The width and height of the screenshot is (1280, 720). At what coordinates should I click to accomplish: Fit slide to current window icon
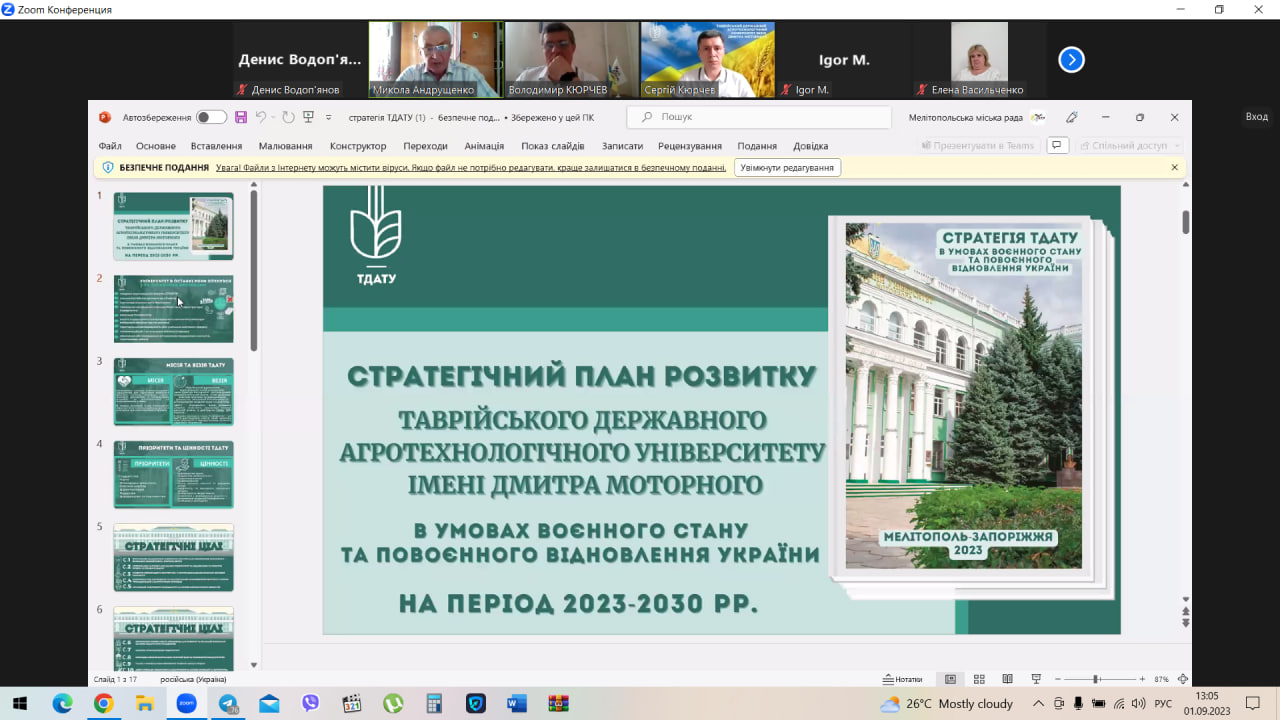[1183, 679]
